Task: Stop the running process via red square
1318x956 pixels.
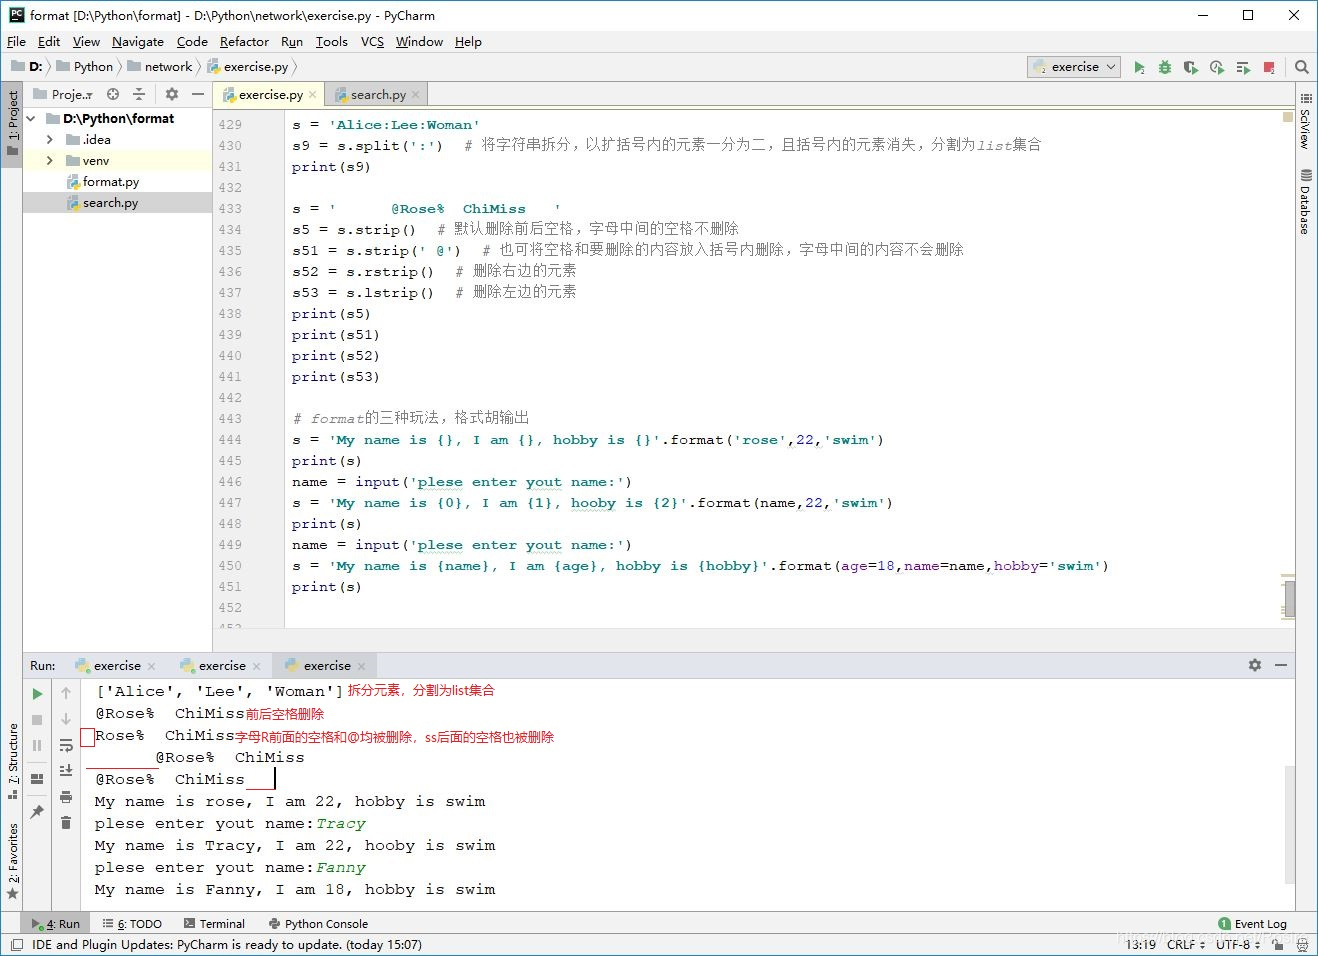Action: [1269, 67]
